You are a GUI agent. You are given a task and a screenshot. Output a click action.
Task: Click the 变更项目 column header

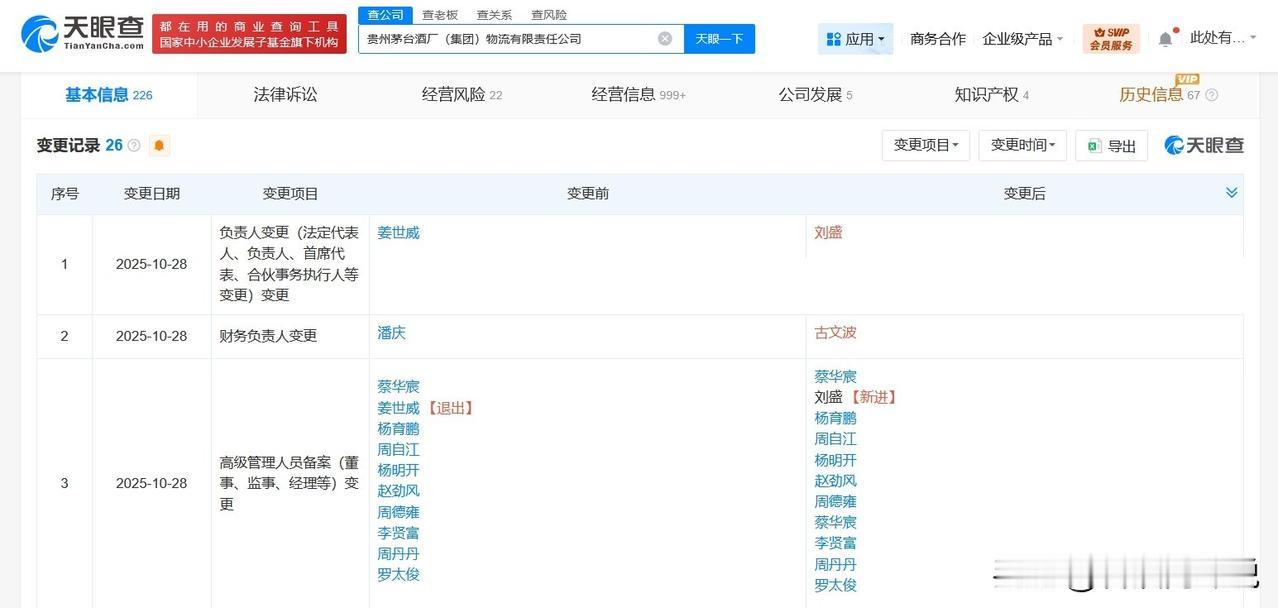click(290, 194)
